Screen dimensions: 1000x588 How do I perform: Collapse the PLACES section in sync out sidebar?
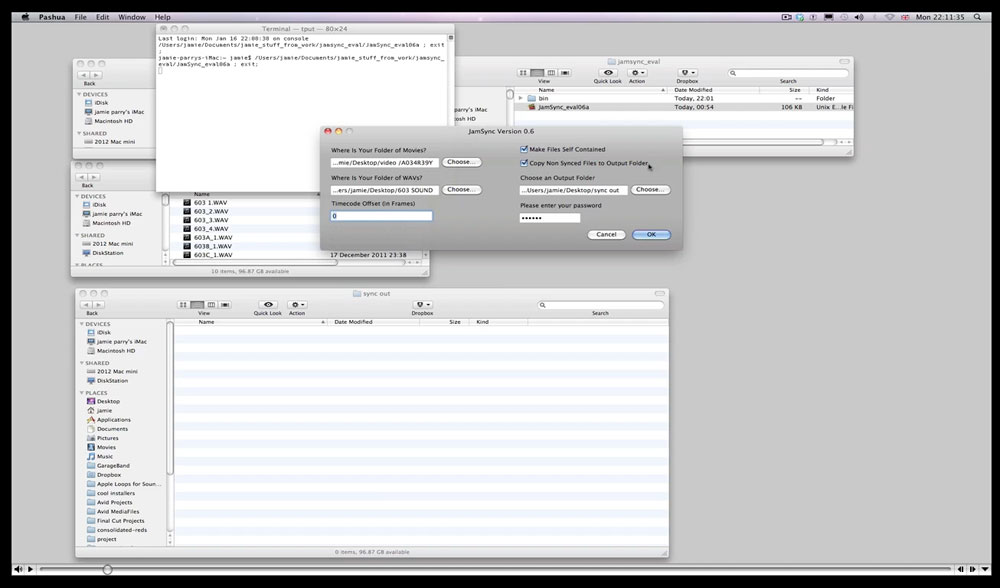coord(82,393)
